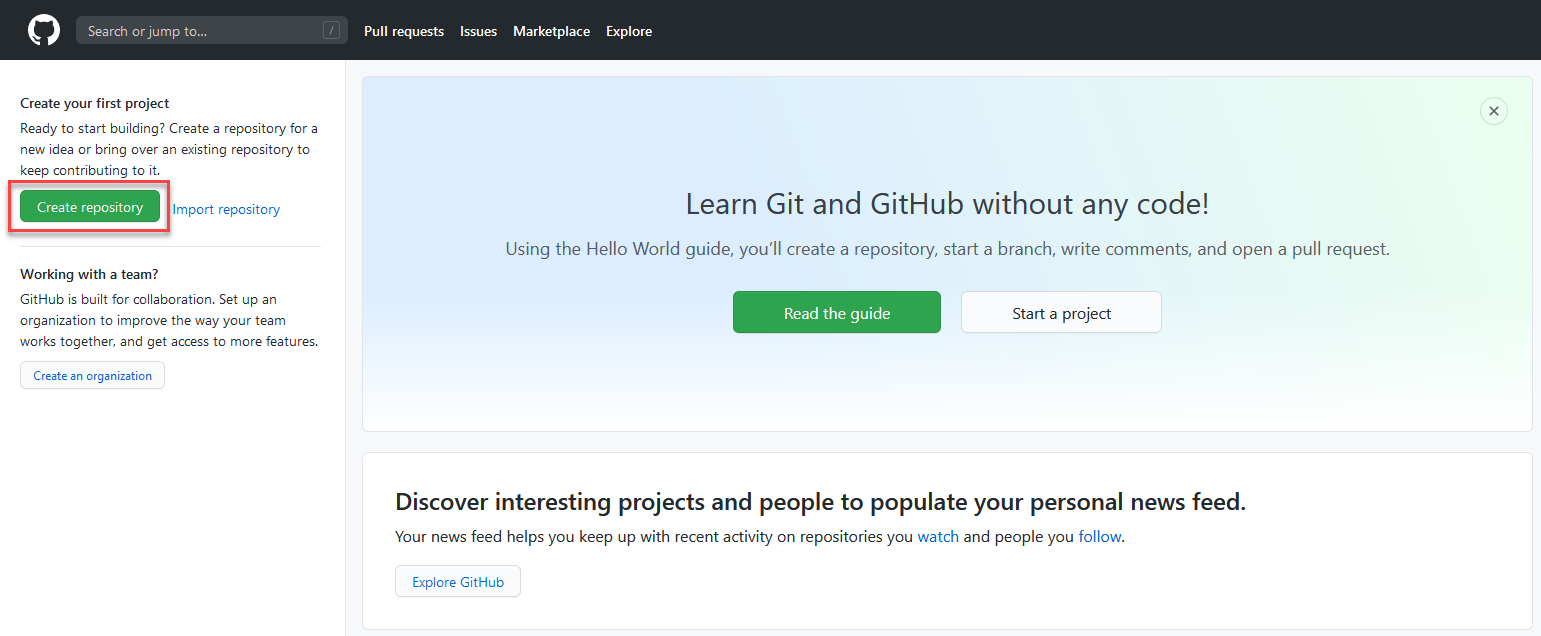Click the slash shortcut badge in search bar
The width and height of the screenshot is (1541, 636).
click(x=331, y=30)
